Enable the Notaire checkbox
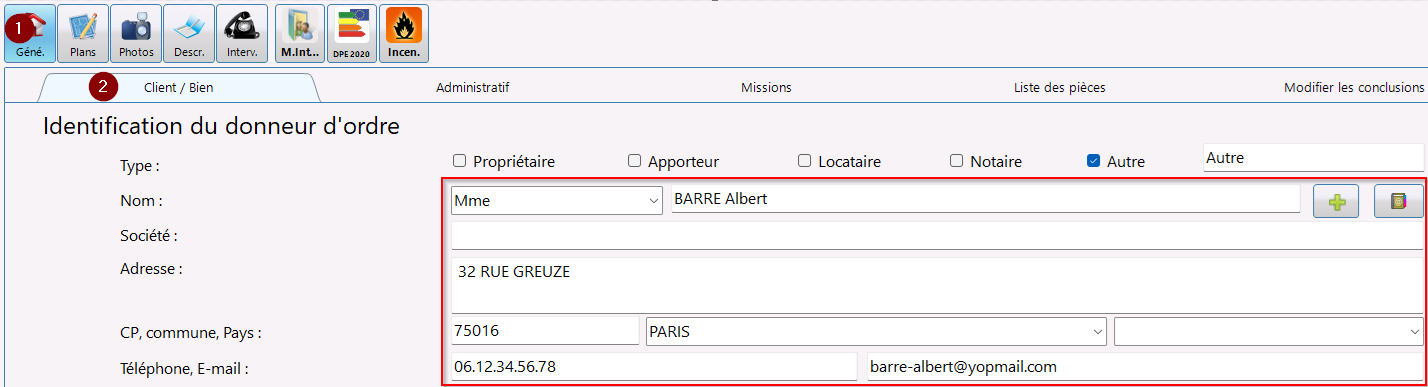Screen dimensions: 1428x387 click(956, 161)
